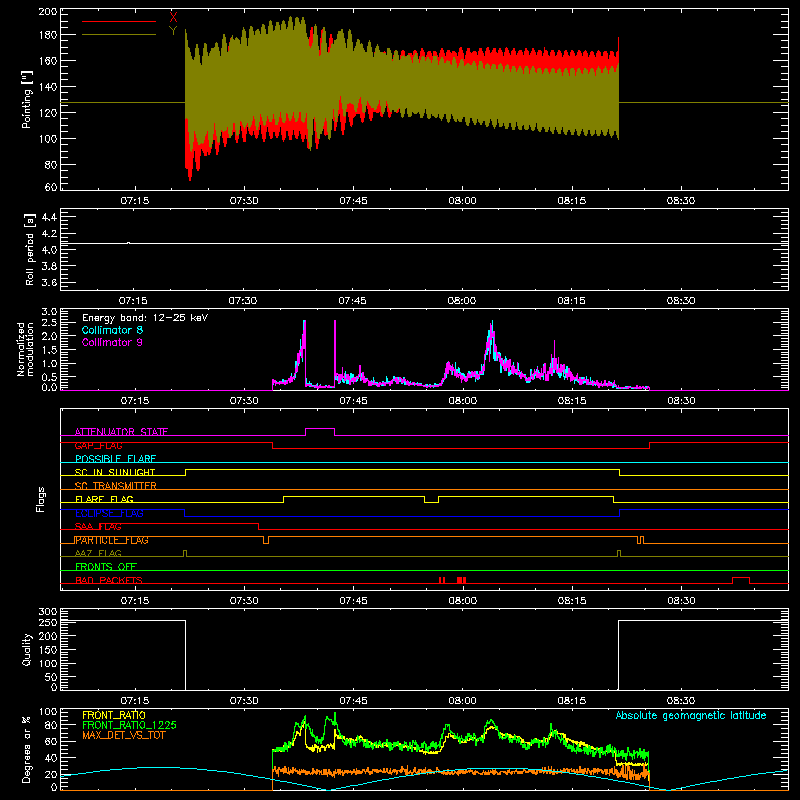Image resolution: width=800 pixels, height=800 pixels.
Task: Select the red 'X' legend label
Action: [x=173, y=18]
